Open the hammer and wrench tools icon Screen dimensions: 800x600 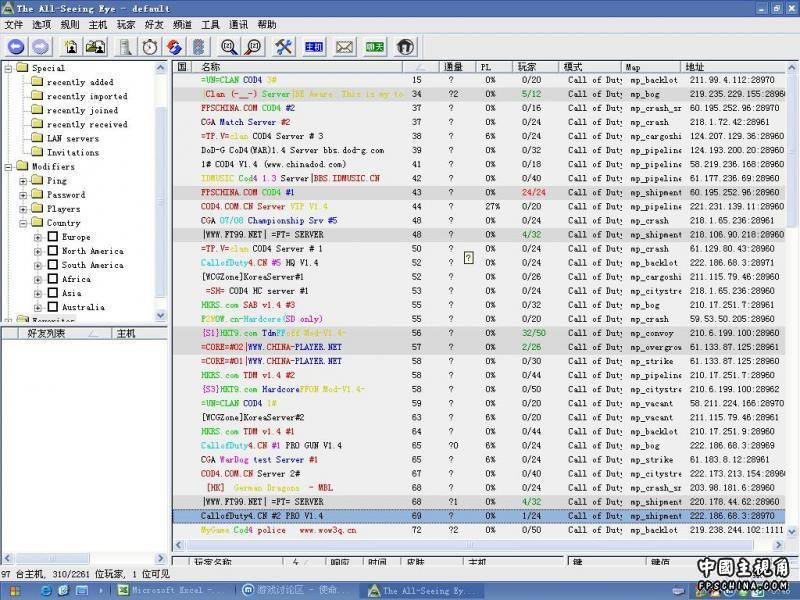[283, 47]
